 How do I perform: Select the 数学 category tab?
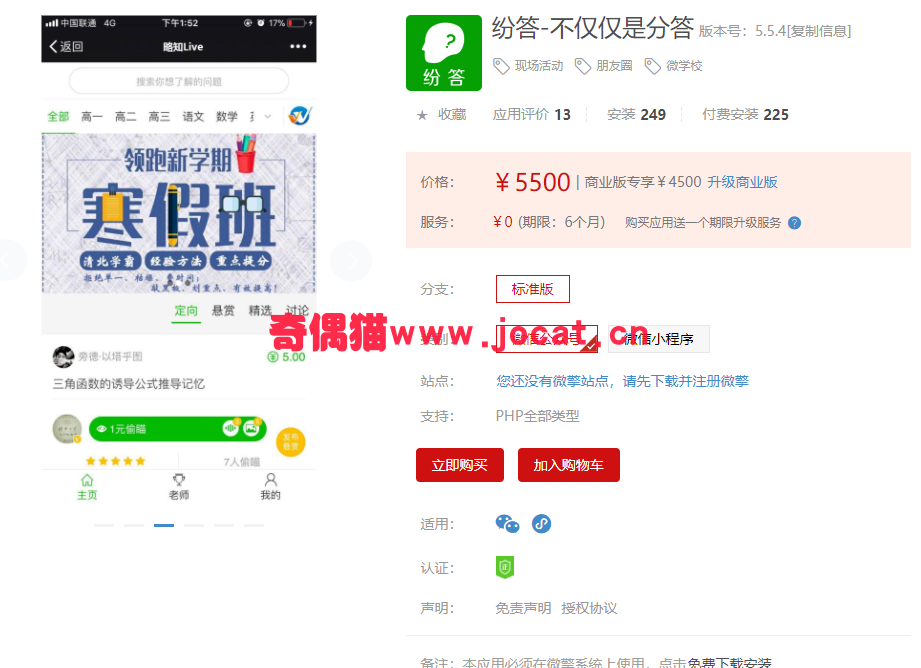pyautogui.click(x=227, y=117)
